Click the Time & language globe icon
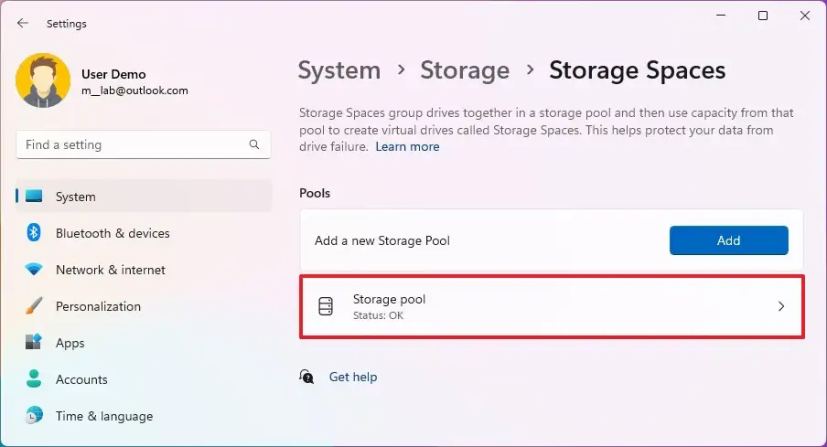 click(34, 416)
